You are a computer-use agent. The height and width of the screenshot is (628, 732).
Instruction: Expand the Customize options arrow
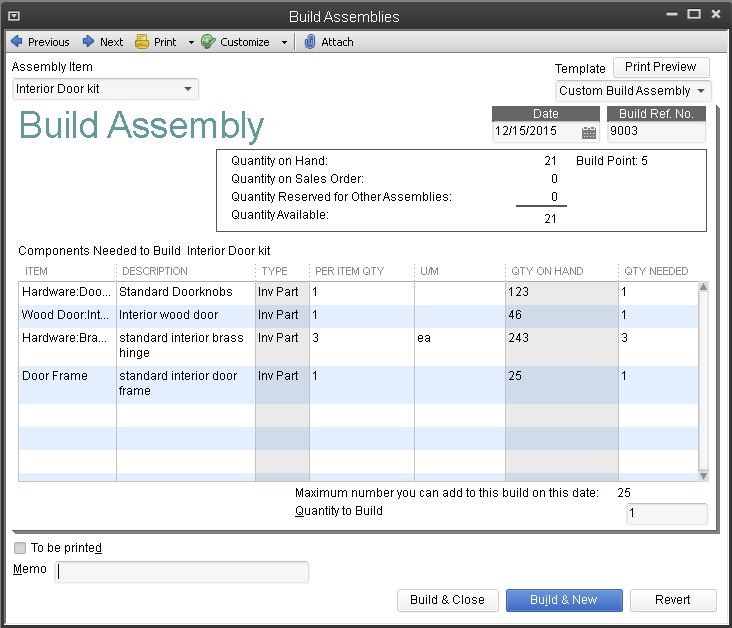284,42
